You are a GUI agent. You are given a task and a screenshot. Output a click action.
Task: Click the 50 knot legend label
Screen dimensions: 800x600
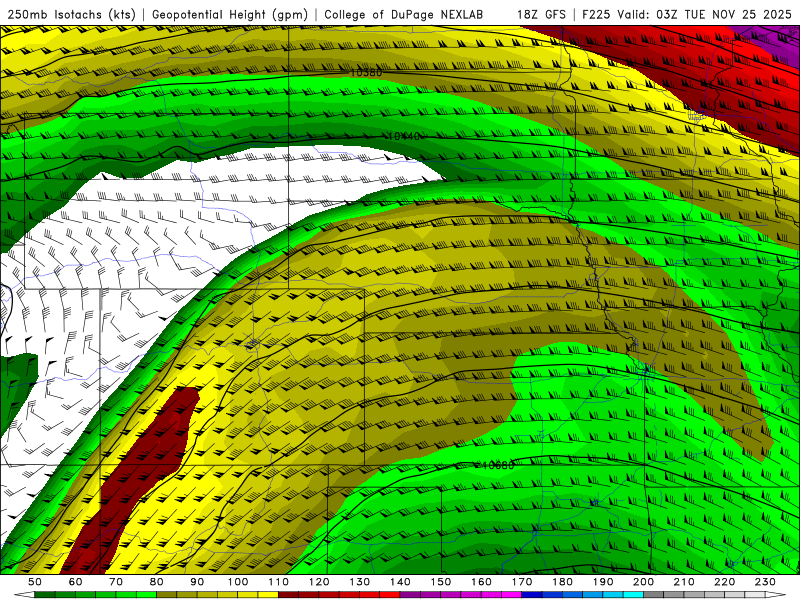pos(35,582)
